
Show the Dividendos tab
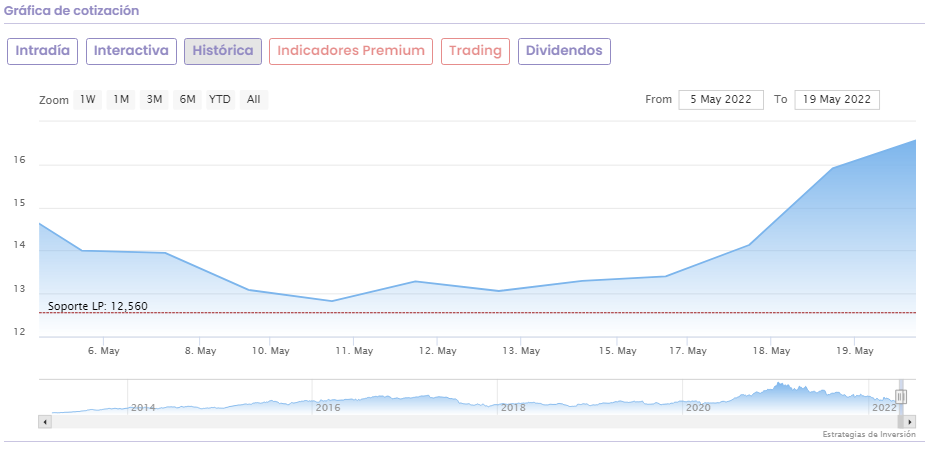pos(564,51)
